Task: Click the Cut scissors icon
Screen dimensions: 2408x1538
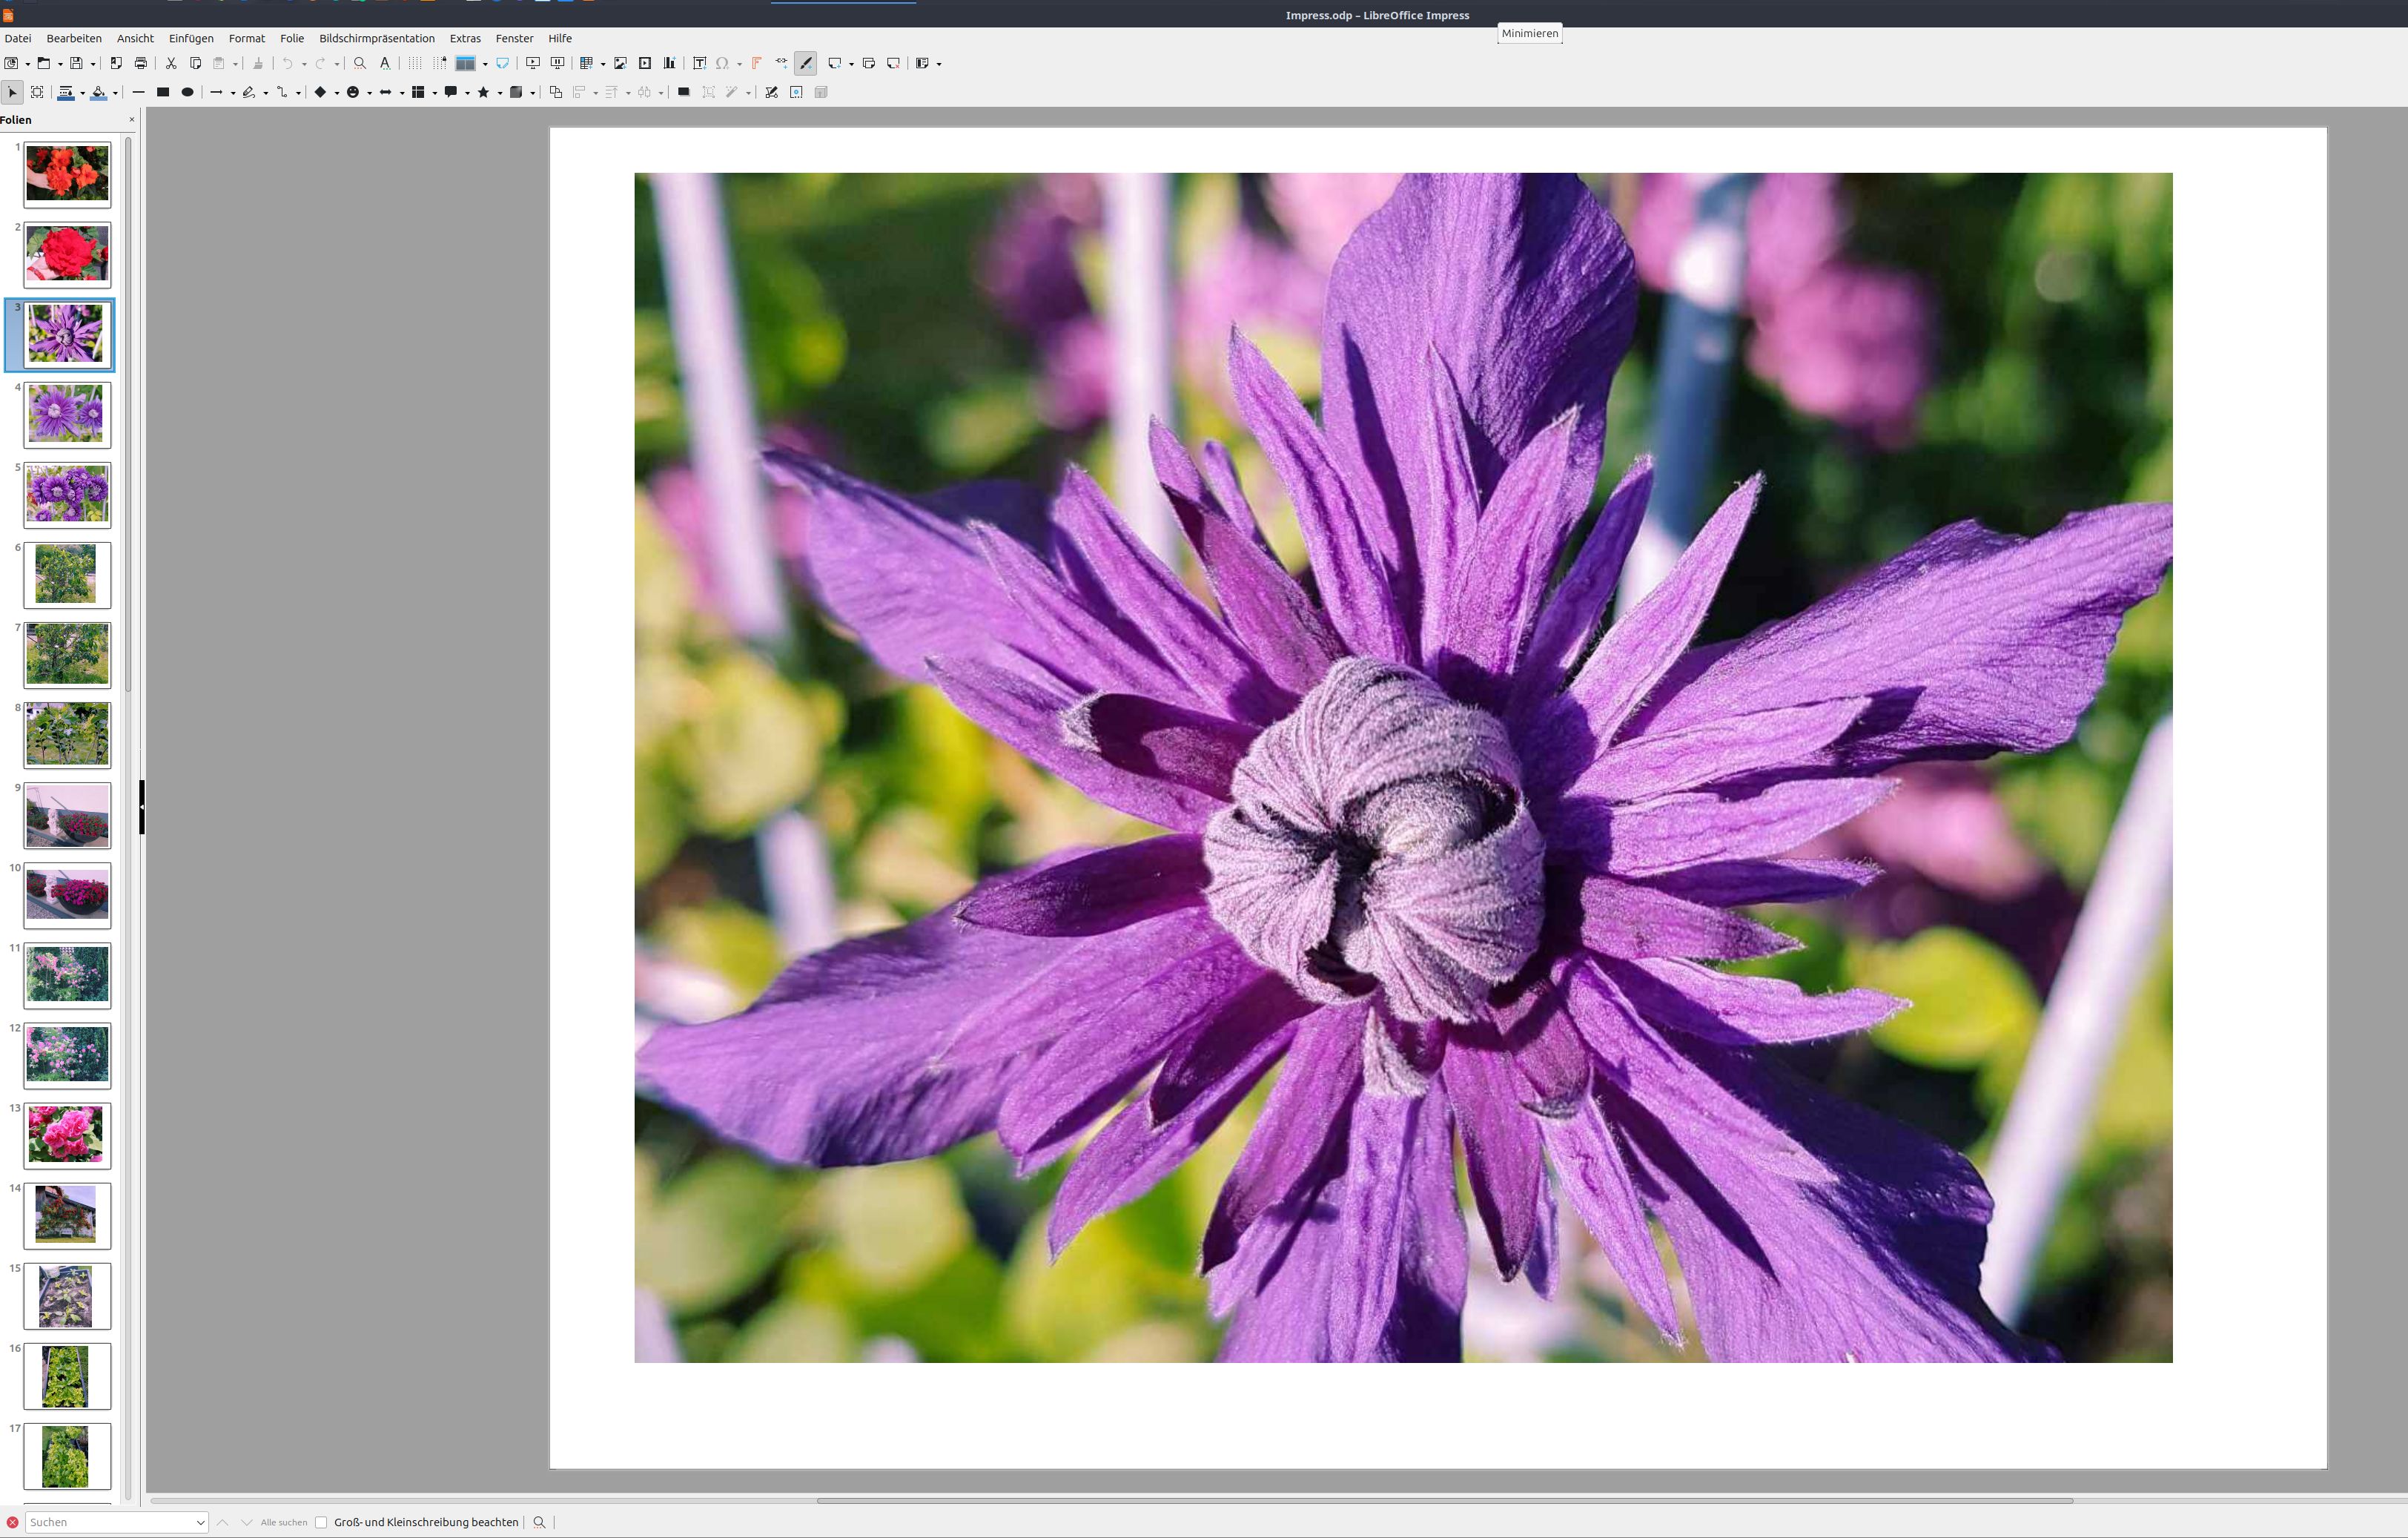Action: (171, 63)
